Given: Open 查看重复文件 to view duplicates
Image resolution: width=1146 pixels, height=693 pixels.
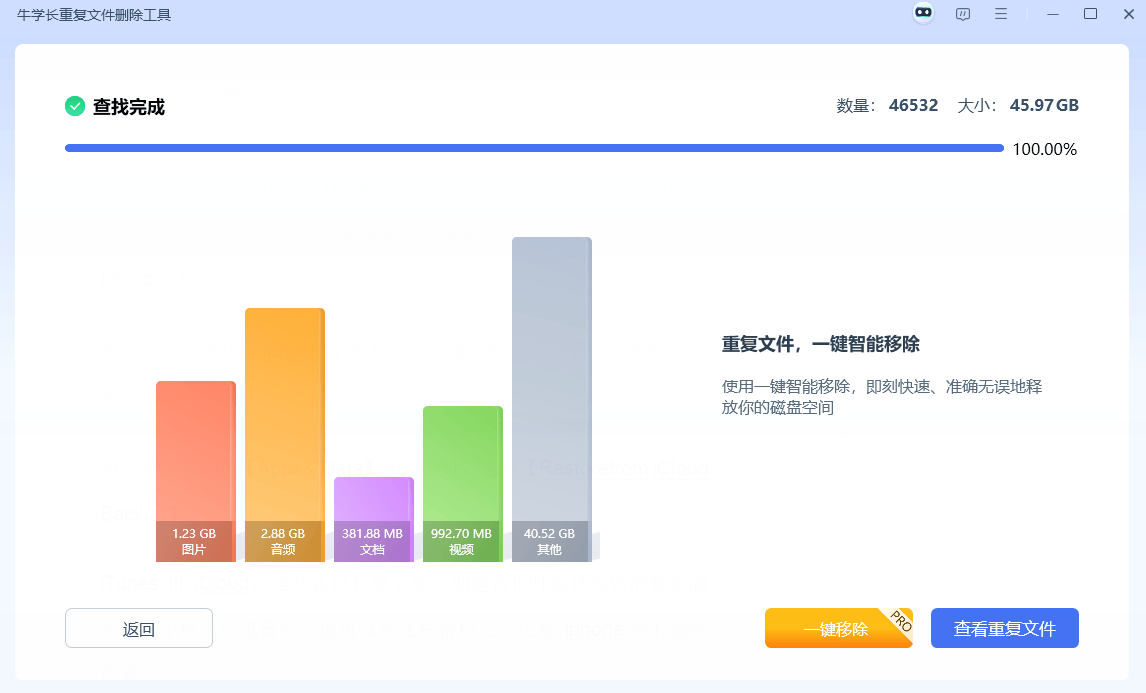Looking at the screenshot, I should tap(1004, 629).
